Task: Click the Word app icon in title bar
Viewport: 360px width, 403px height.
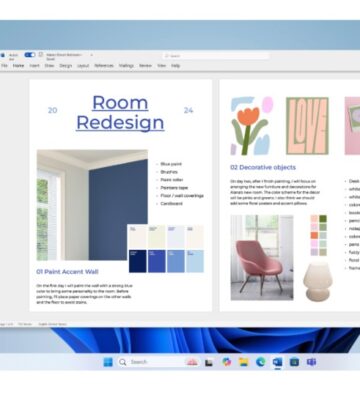Action: (x=3, y=55)
